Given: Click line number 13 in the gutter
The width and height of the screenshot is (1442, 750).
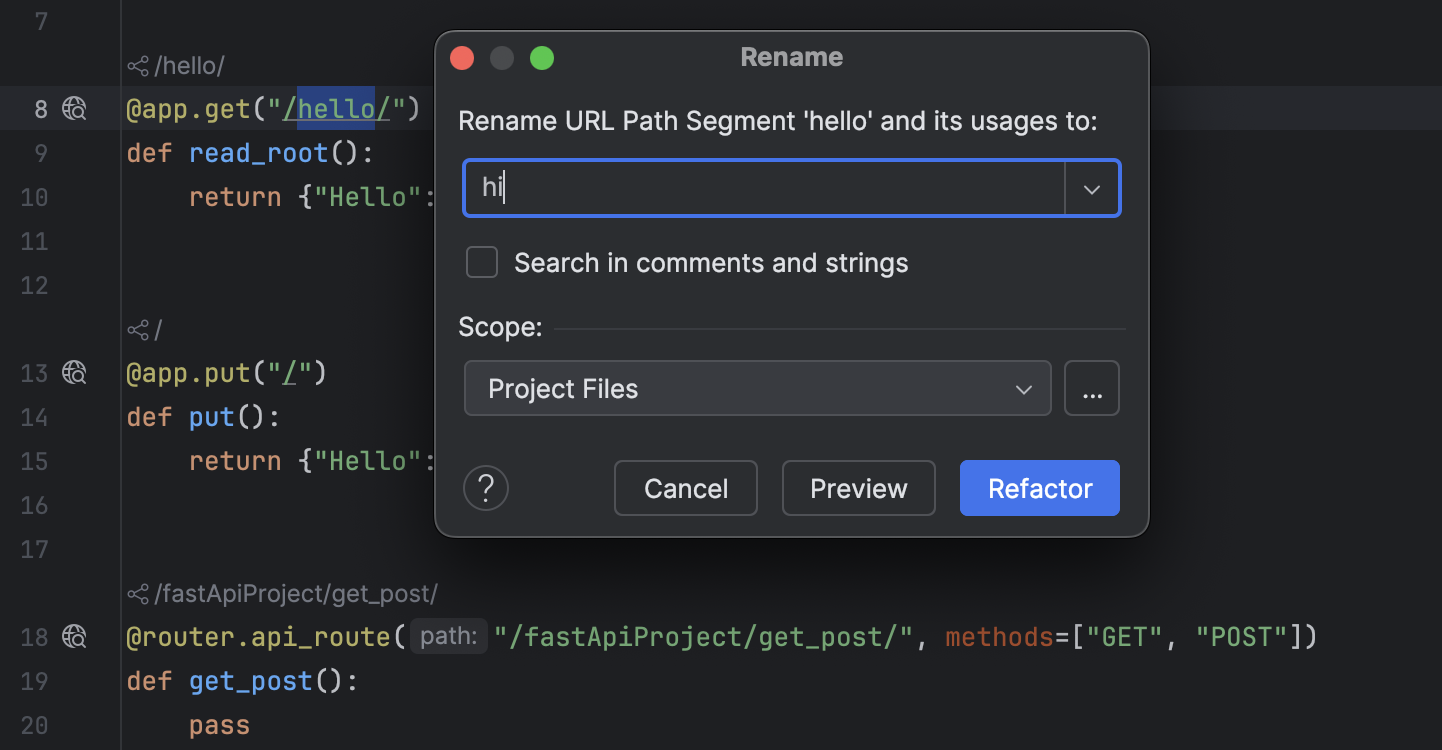Looking at the screenshot, I should pyautogui.click(x=34, y=372).
